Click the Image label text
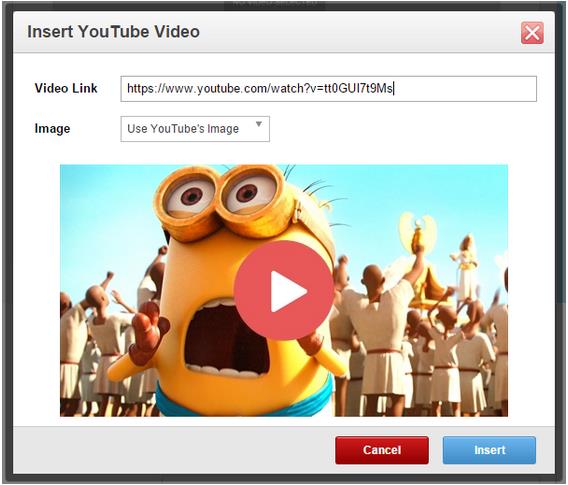This screenshot has width=568, height=485. (53, 129)
